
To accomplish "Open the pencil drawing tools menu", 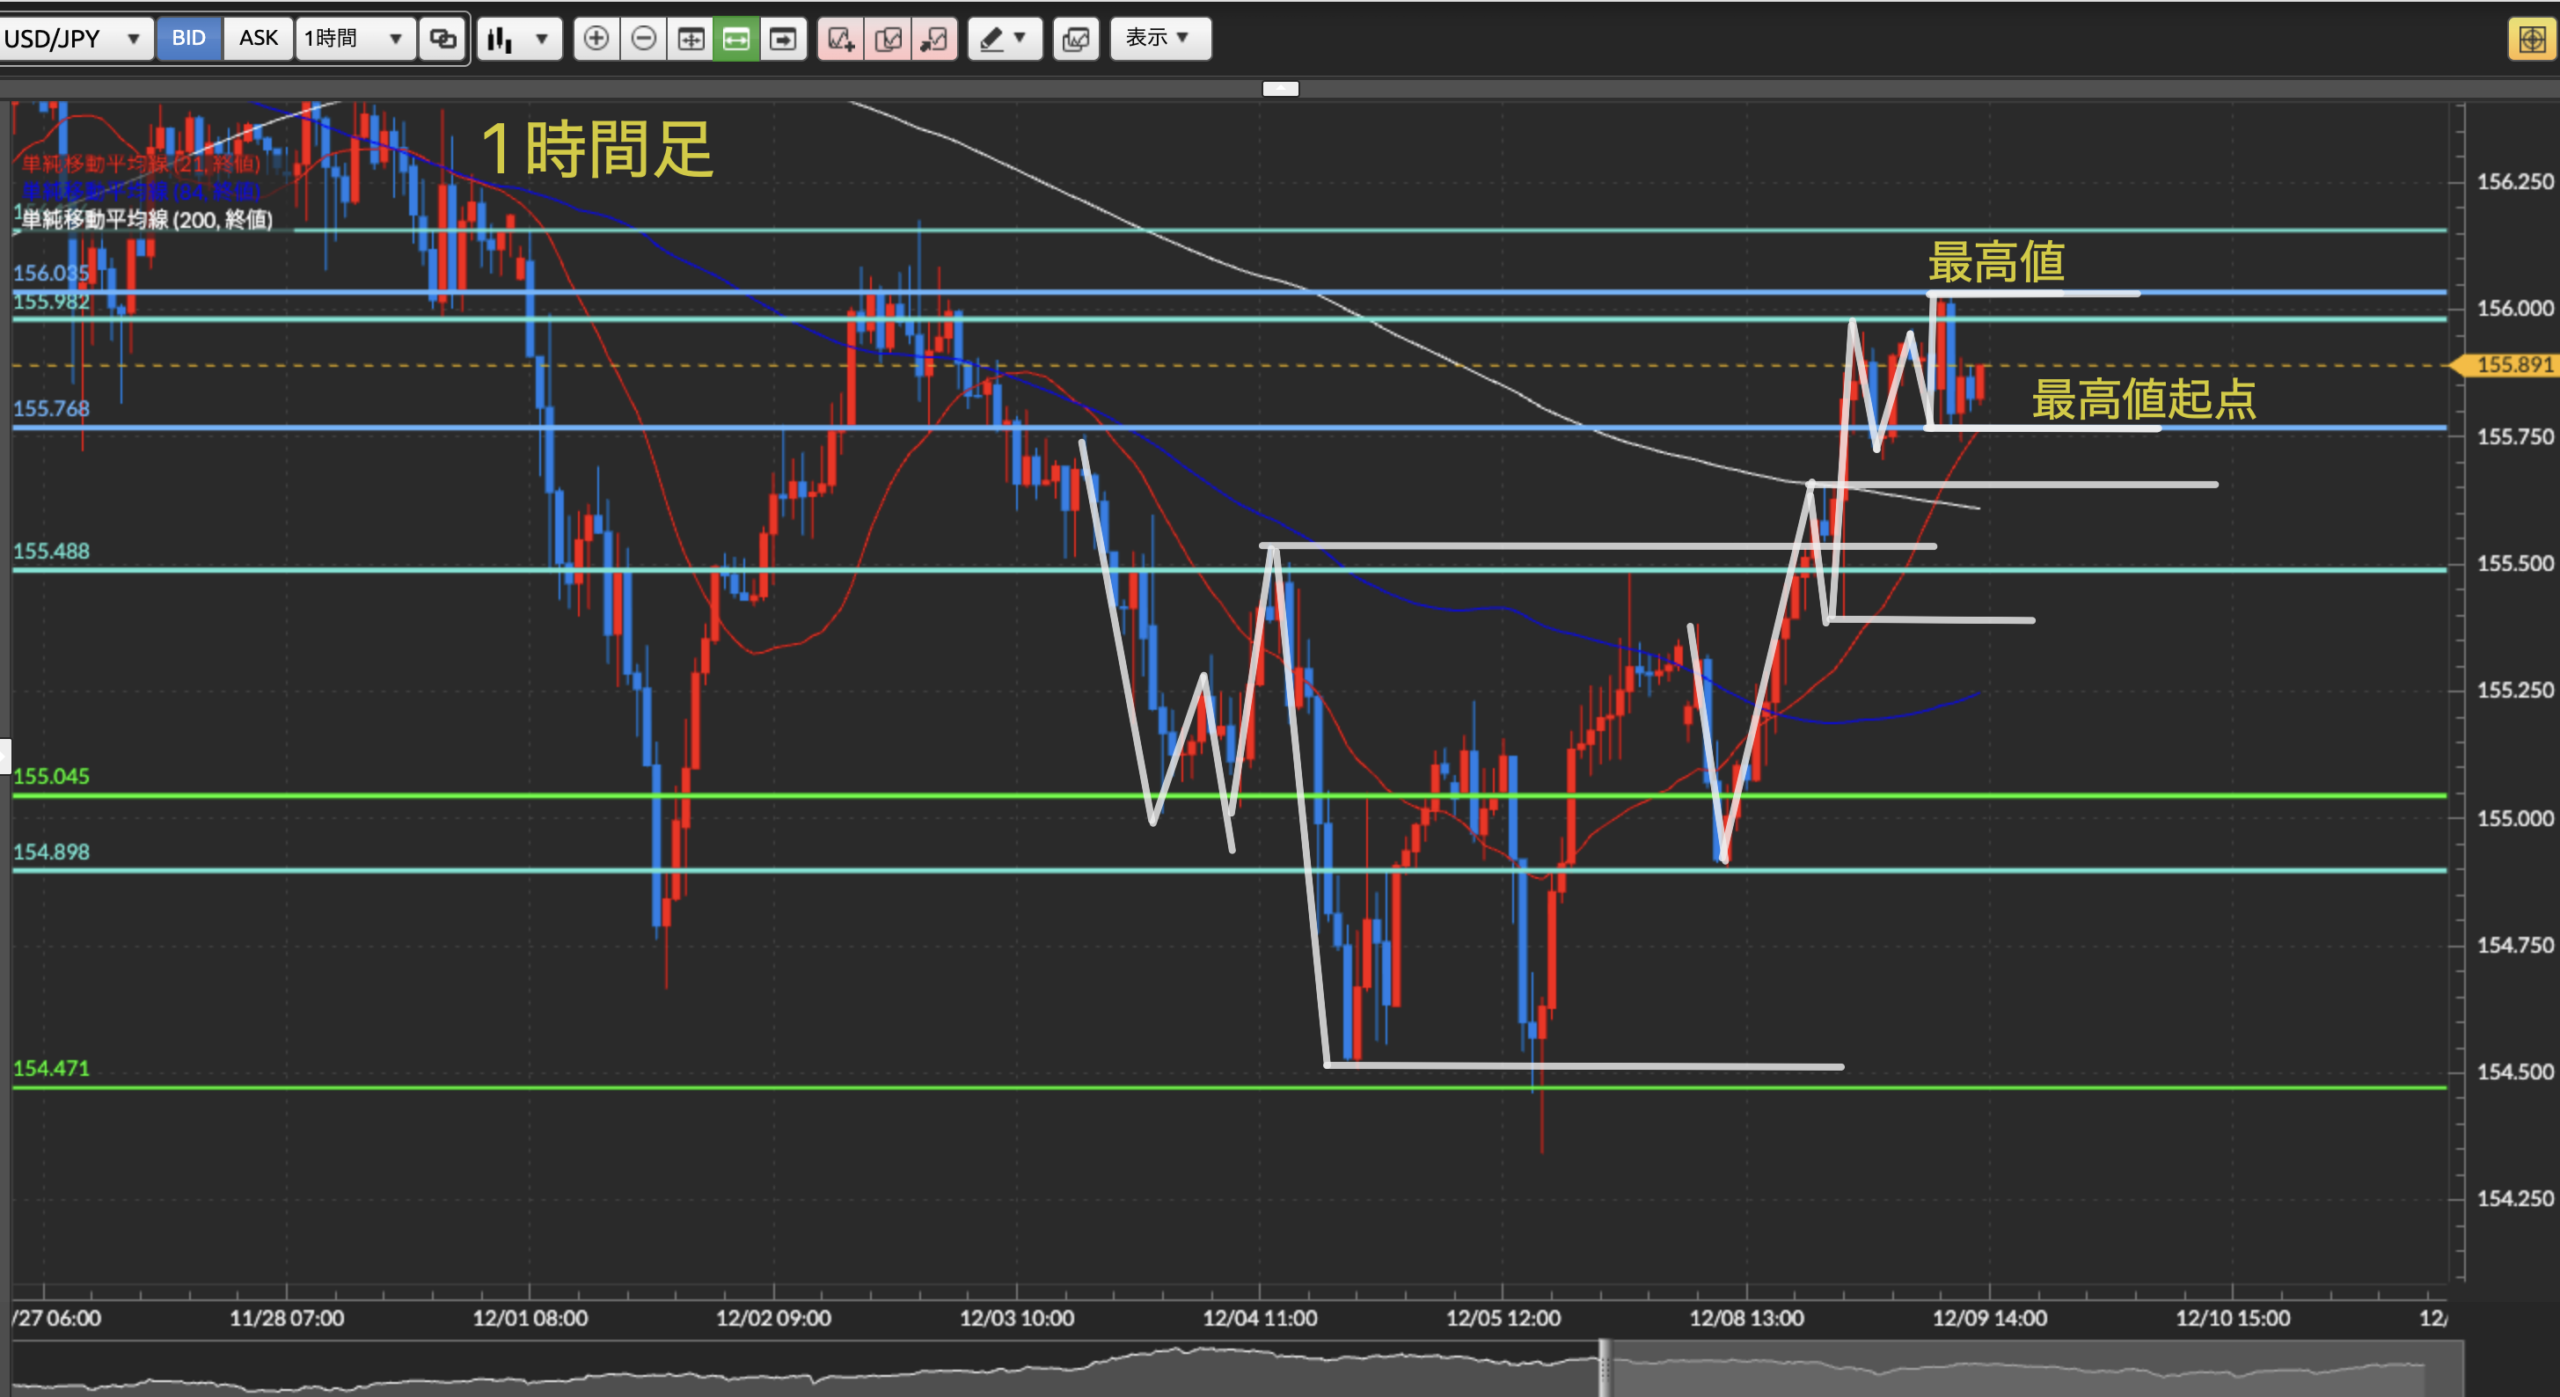I will [x=1005, y=39].
